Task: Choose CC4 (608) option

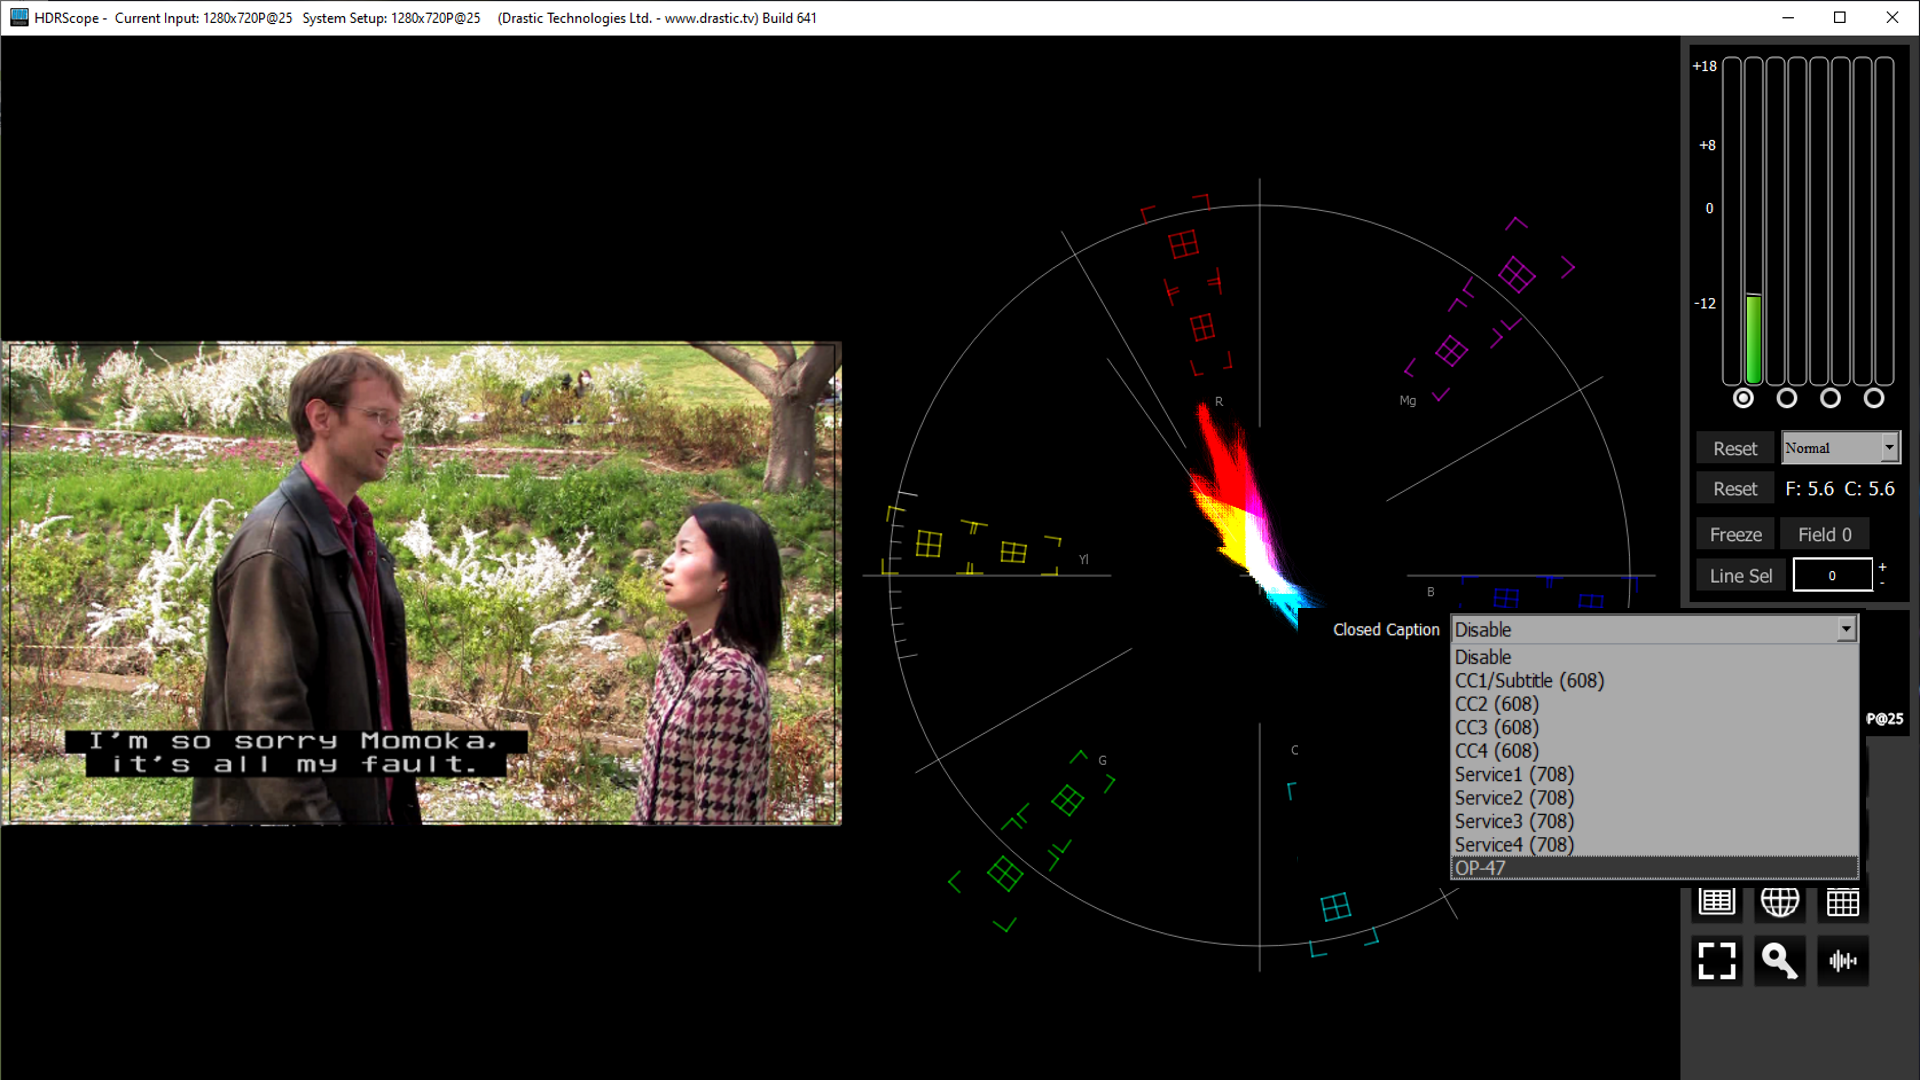Action: pos(1654,751)
